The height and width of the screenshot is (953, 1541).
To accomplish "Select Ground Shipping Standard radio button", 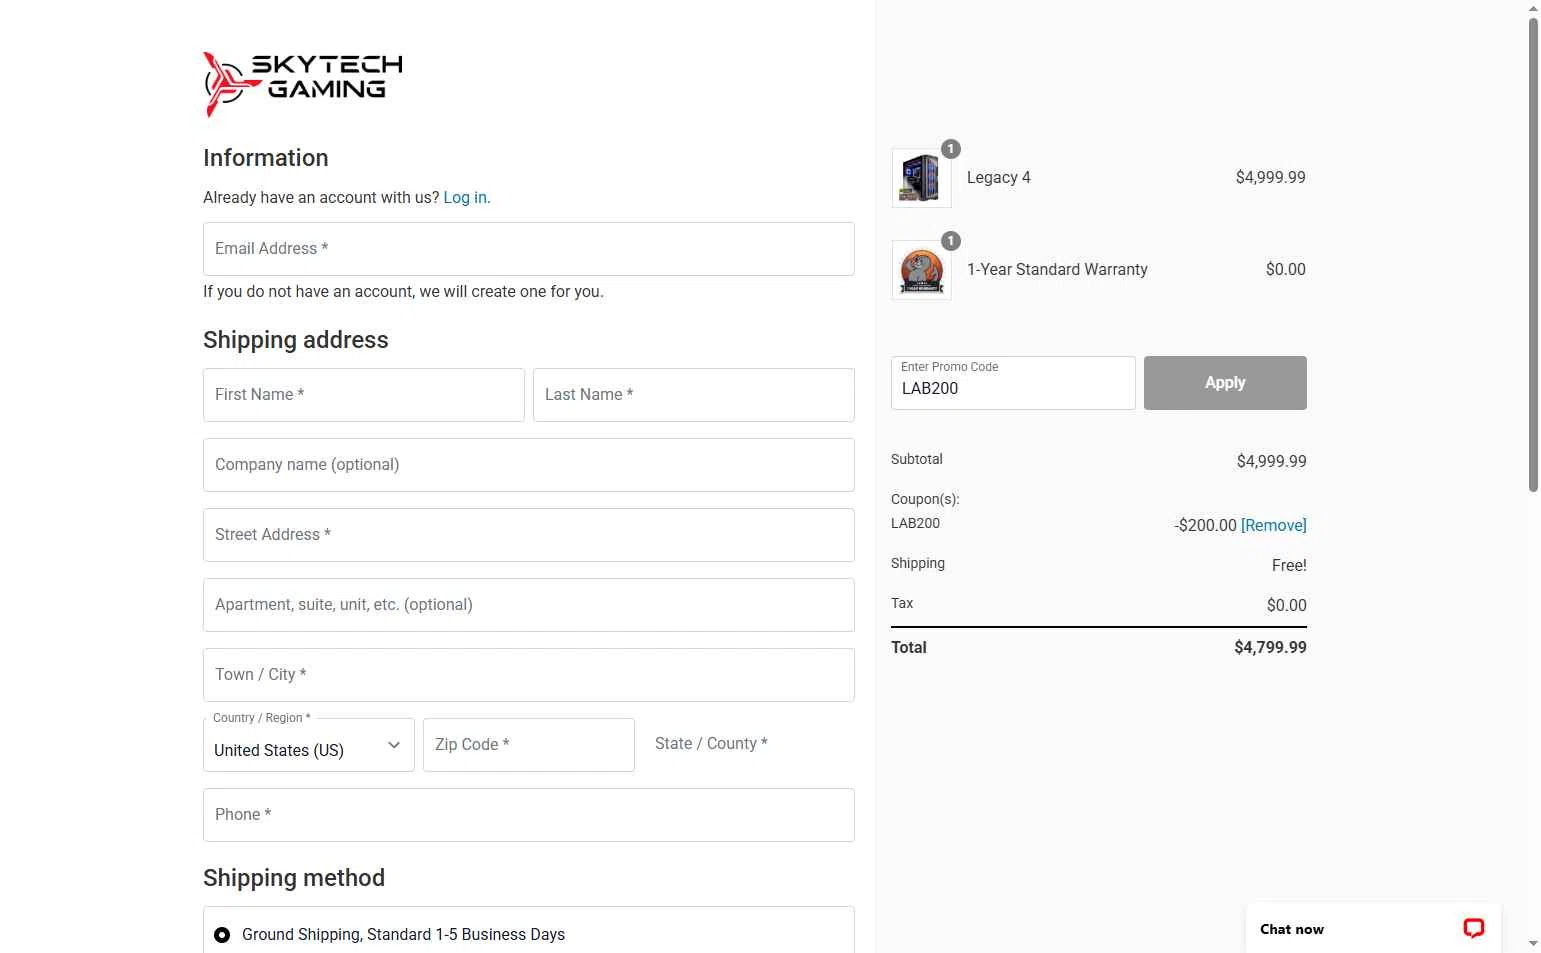I will tap(222, 935).
